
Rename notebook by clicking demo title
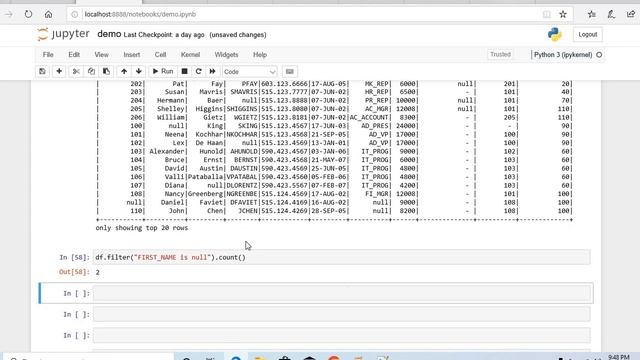tap(109, 34)
